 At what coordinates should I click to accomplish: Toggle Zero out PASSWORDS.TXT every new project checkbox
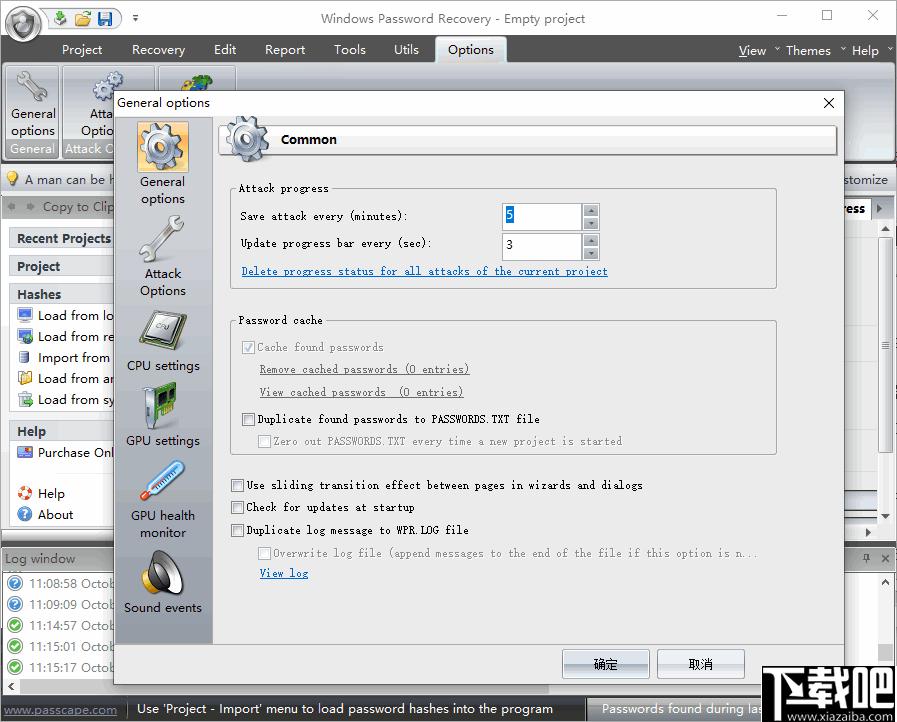click(x=264, y=442)
